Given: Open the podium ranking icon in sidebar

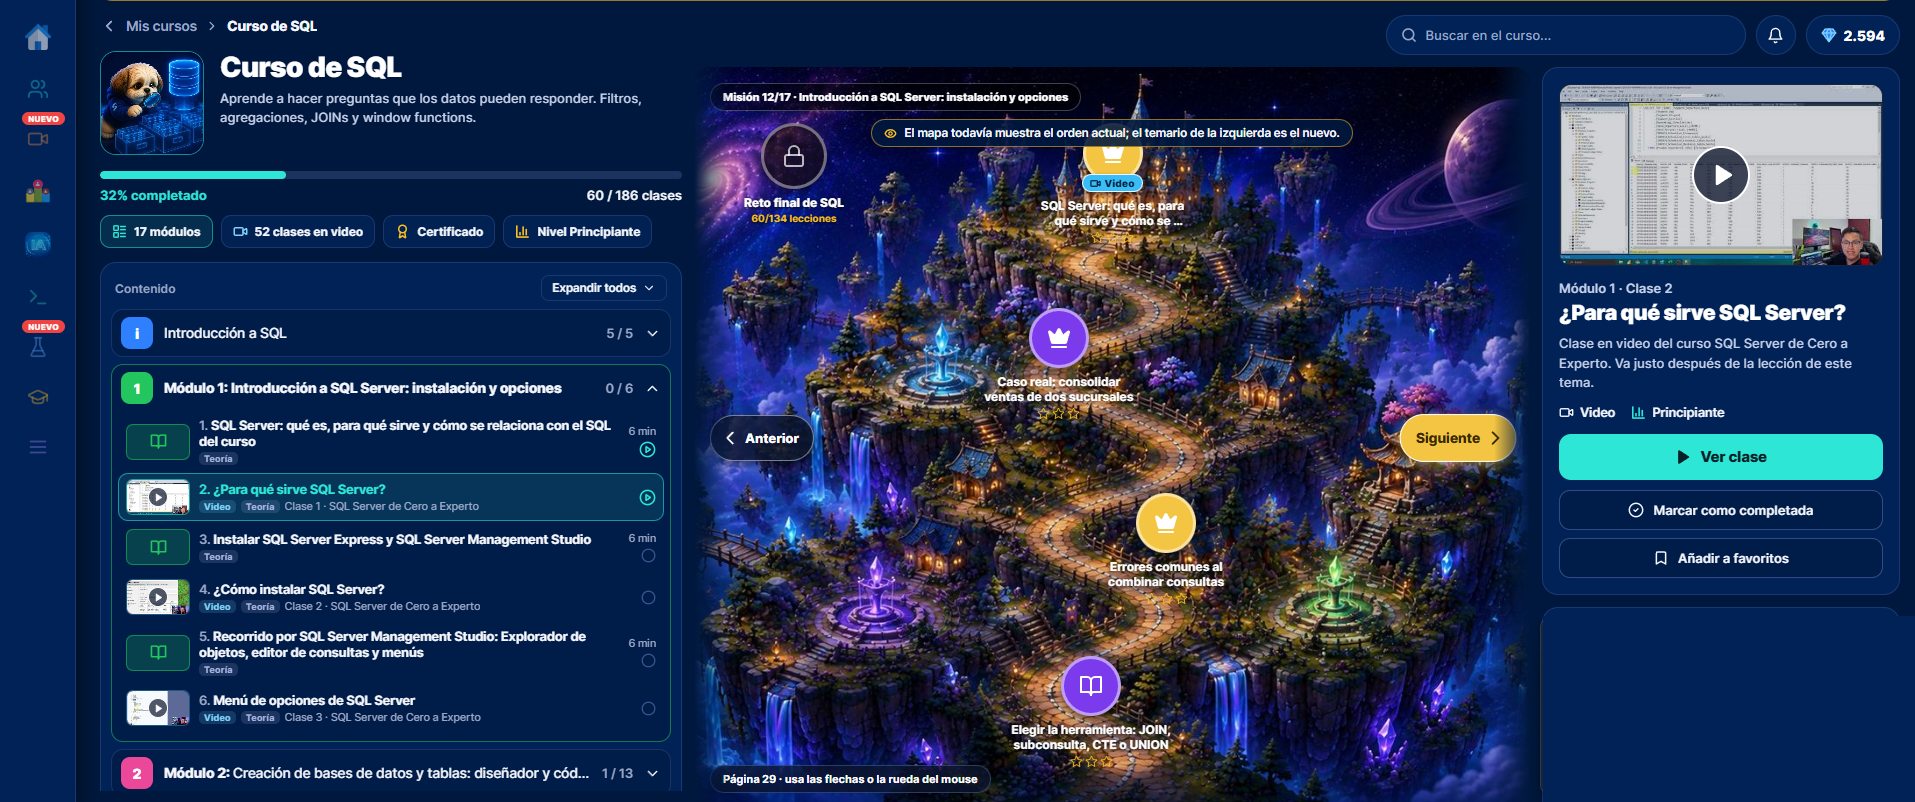Looking at the screenshot, I should point(38,191).
